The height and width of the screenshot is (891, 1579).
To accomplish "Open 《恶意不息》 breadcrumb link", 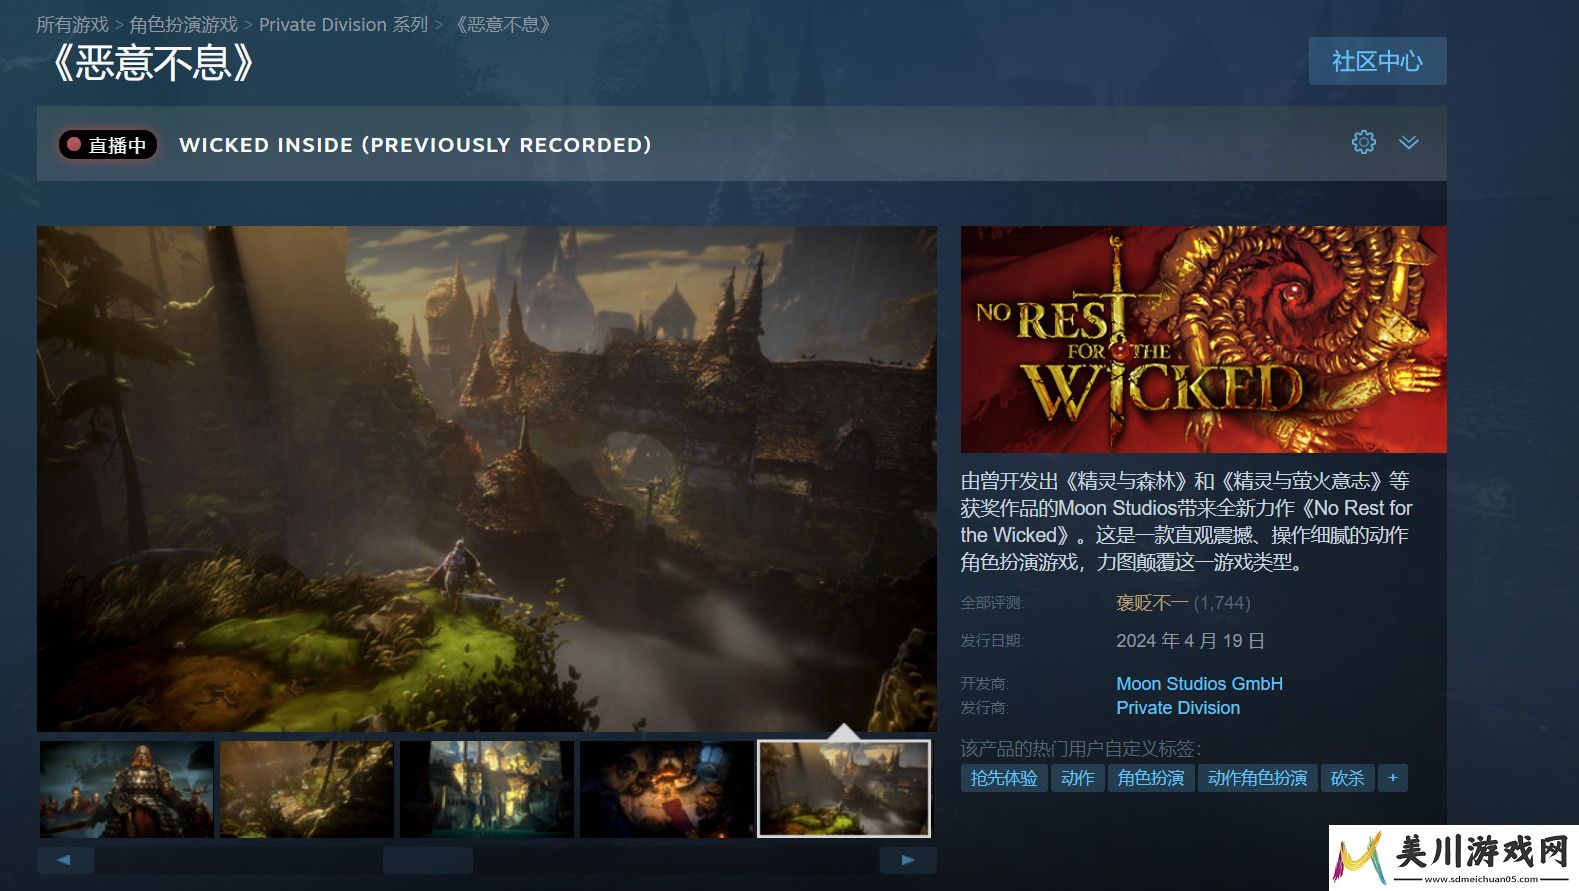I will coord(503,24).
